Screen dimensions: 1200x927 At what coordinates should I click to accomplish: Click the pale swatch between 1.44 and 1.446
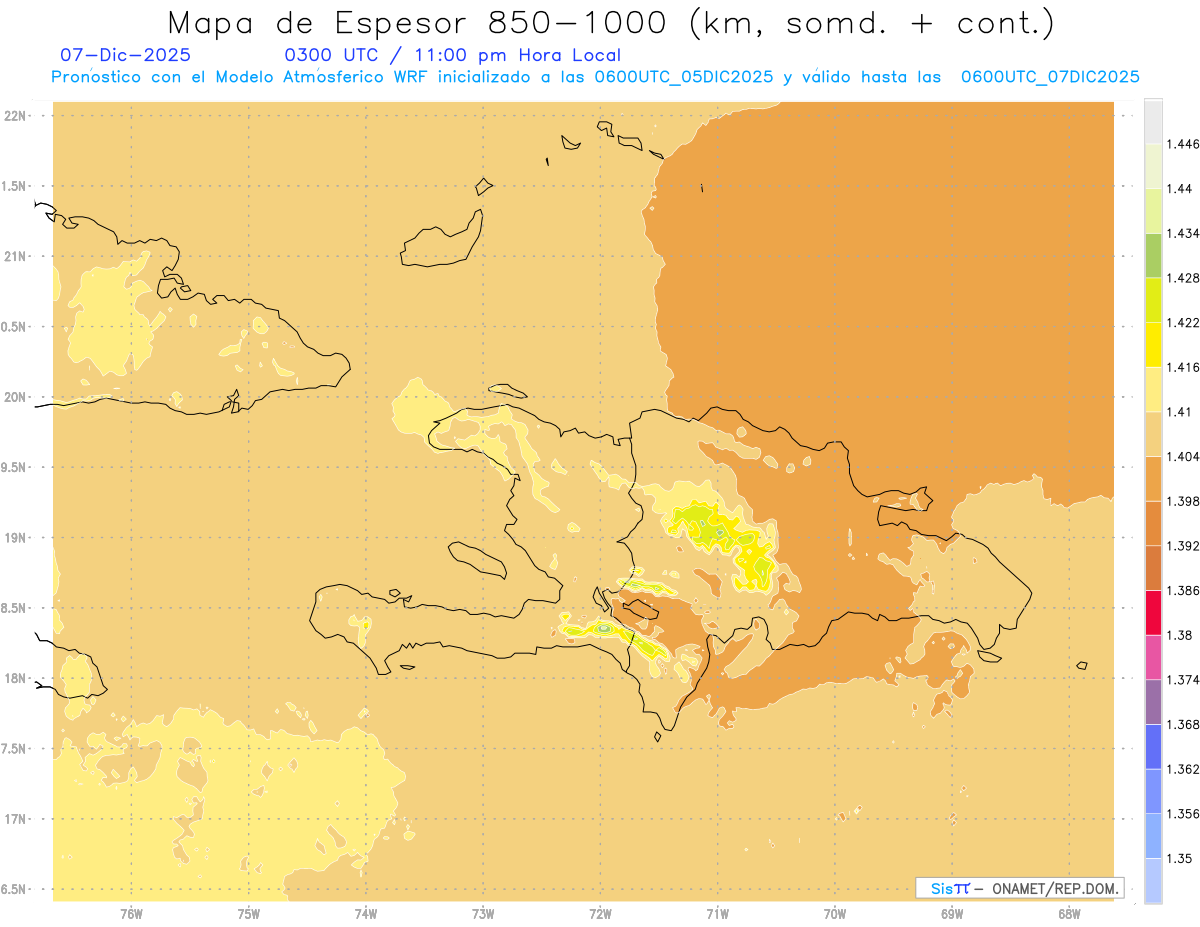pyautogui.click(x=1153, y=166)
